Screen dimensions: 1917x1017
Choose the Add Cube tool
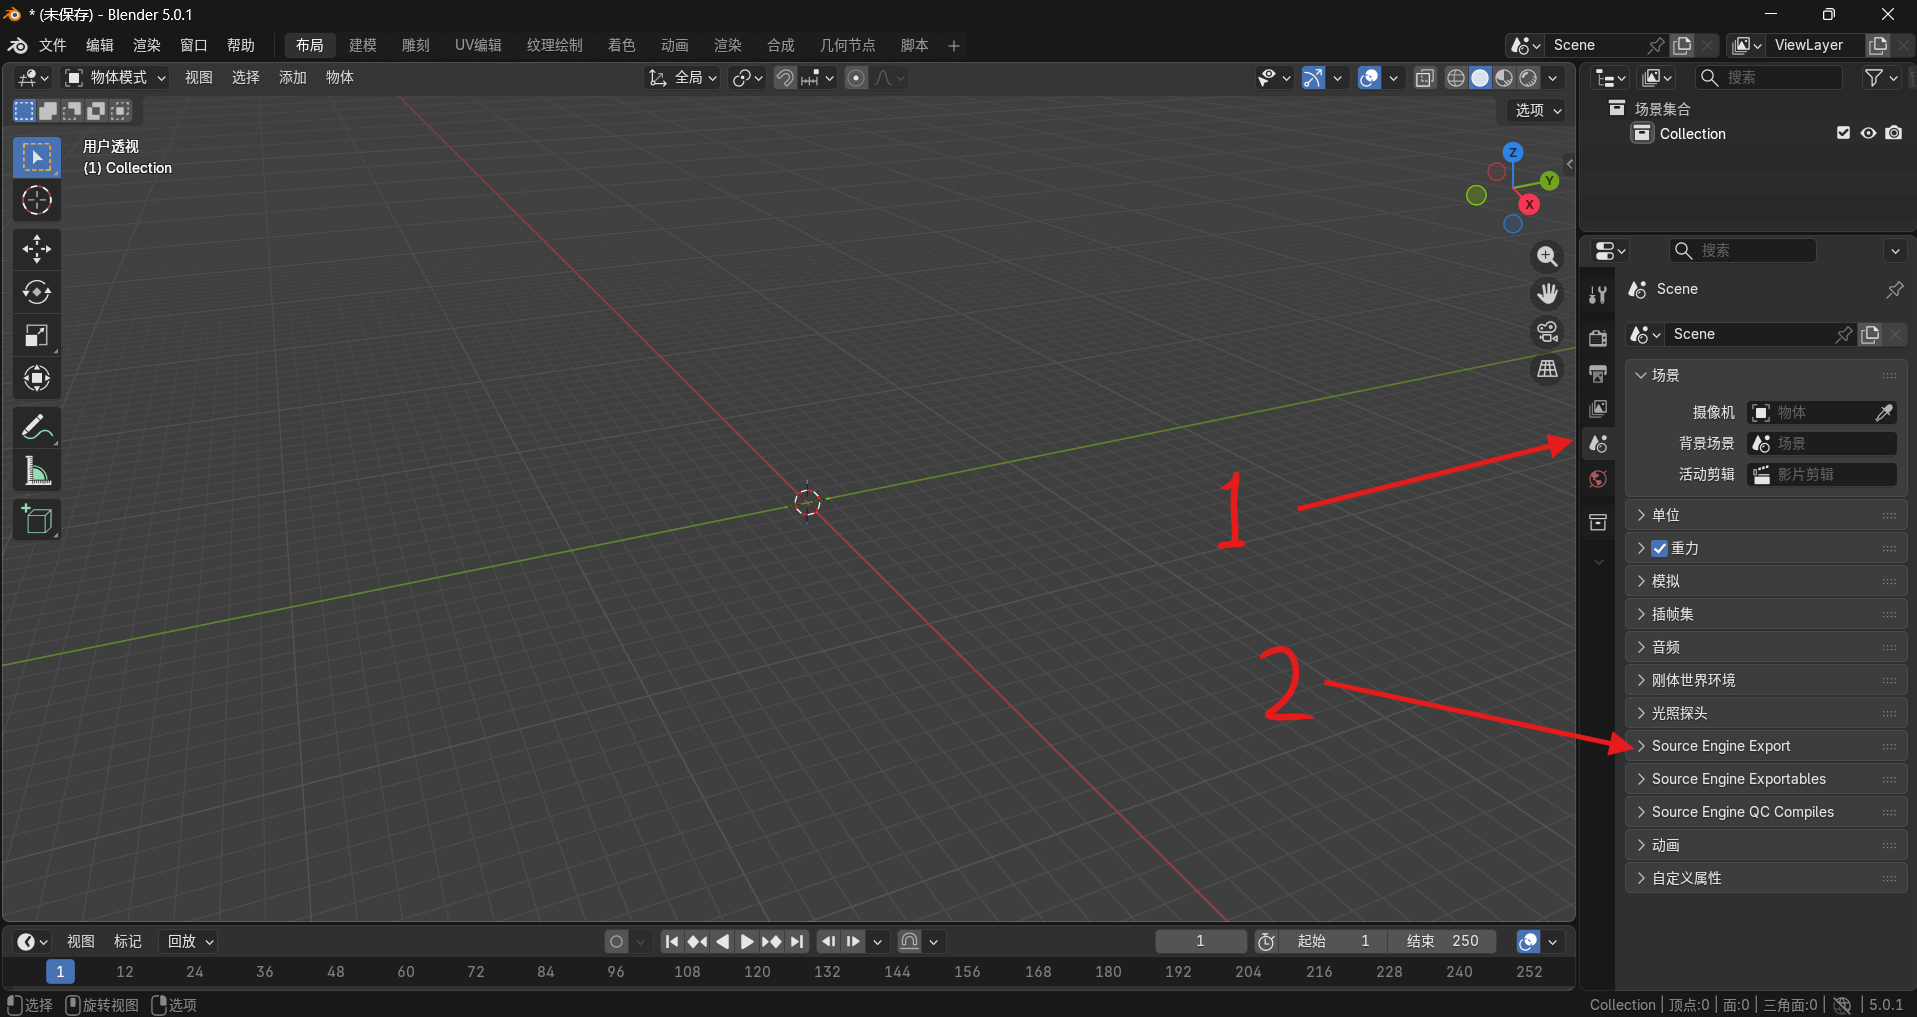click(37, 520)
